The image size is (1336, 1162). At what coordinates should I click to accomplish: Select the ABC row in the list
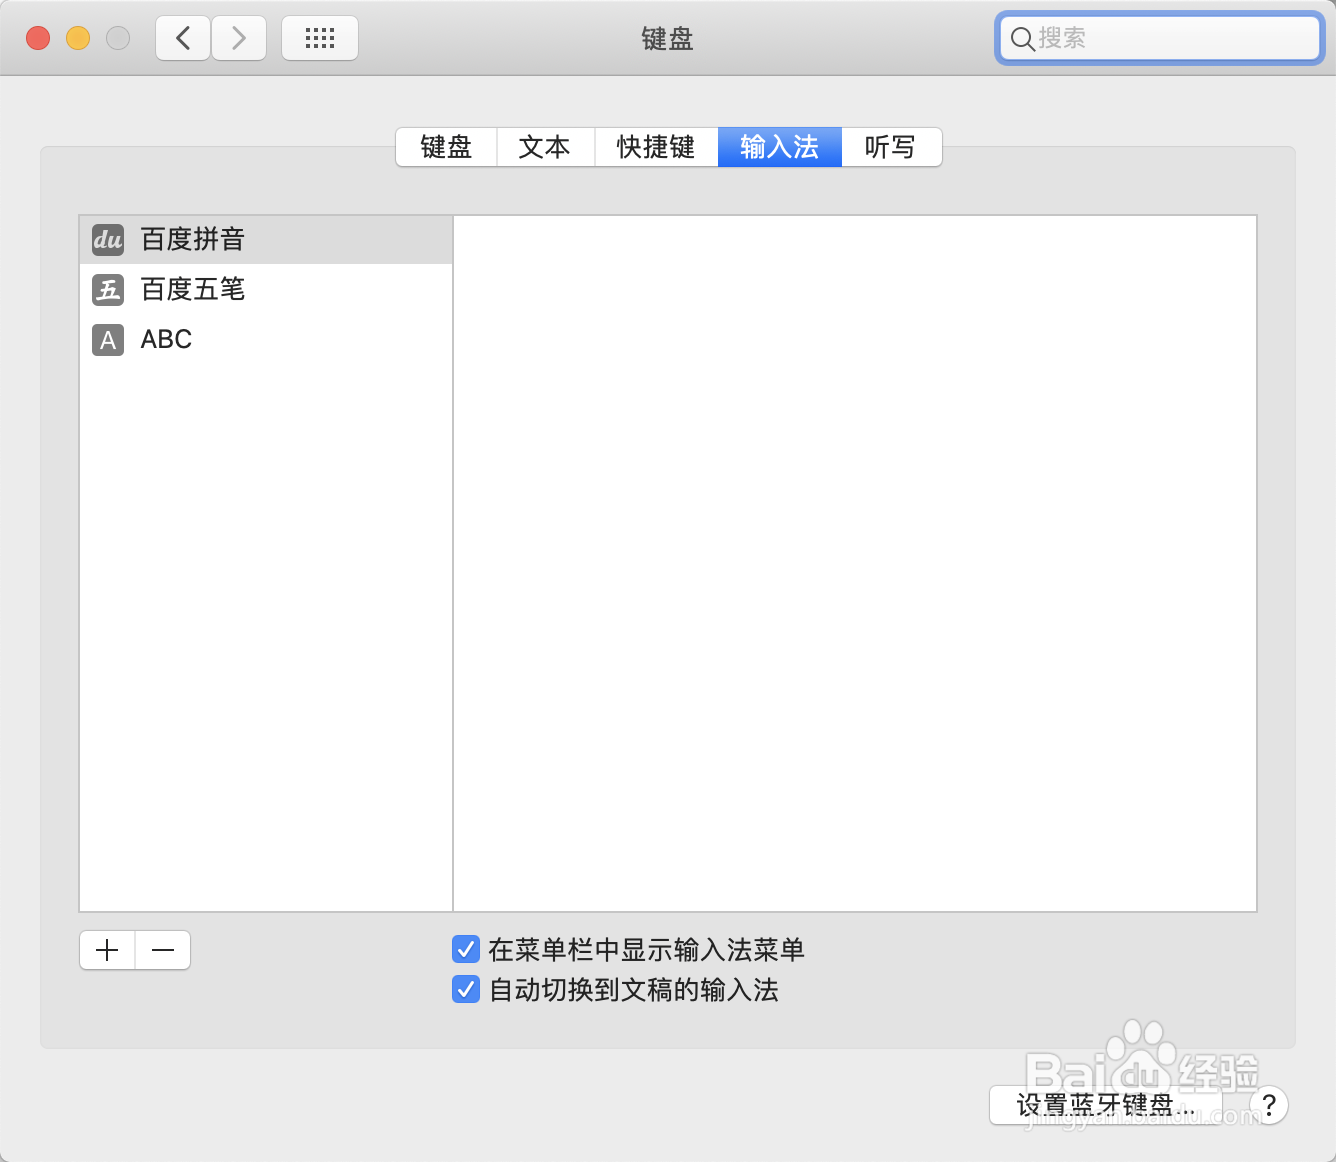(266, 340)
